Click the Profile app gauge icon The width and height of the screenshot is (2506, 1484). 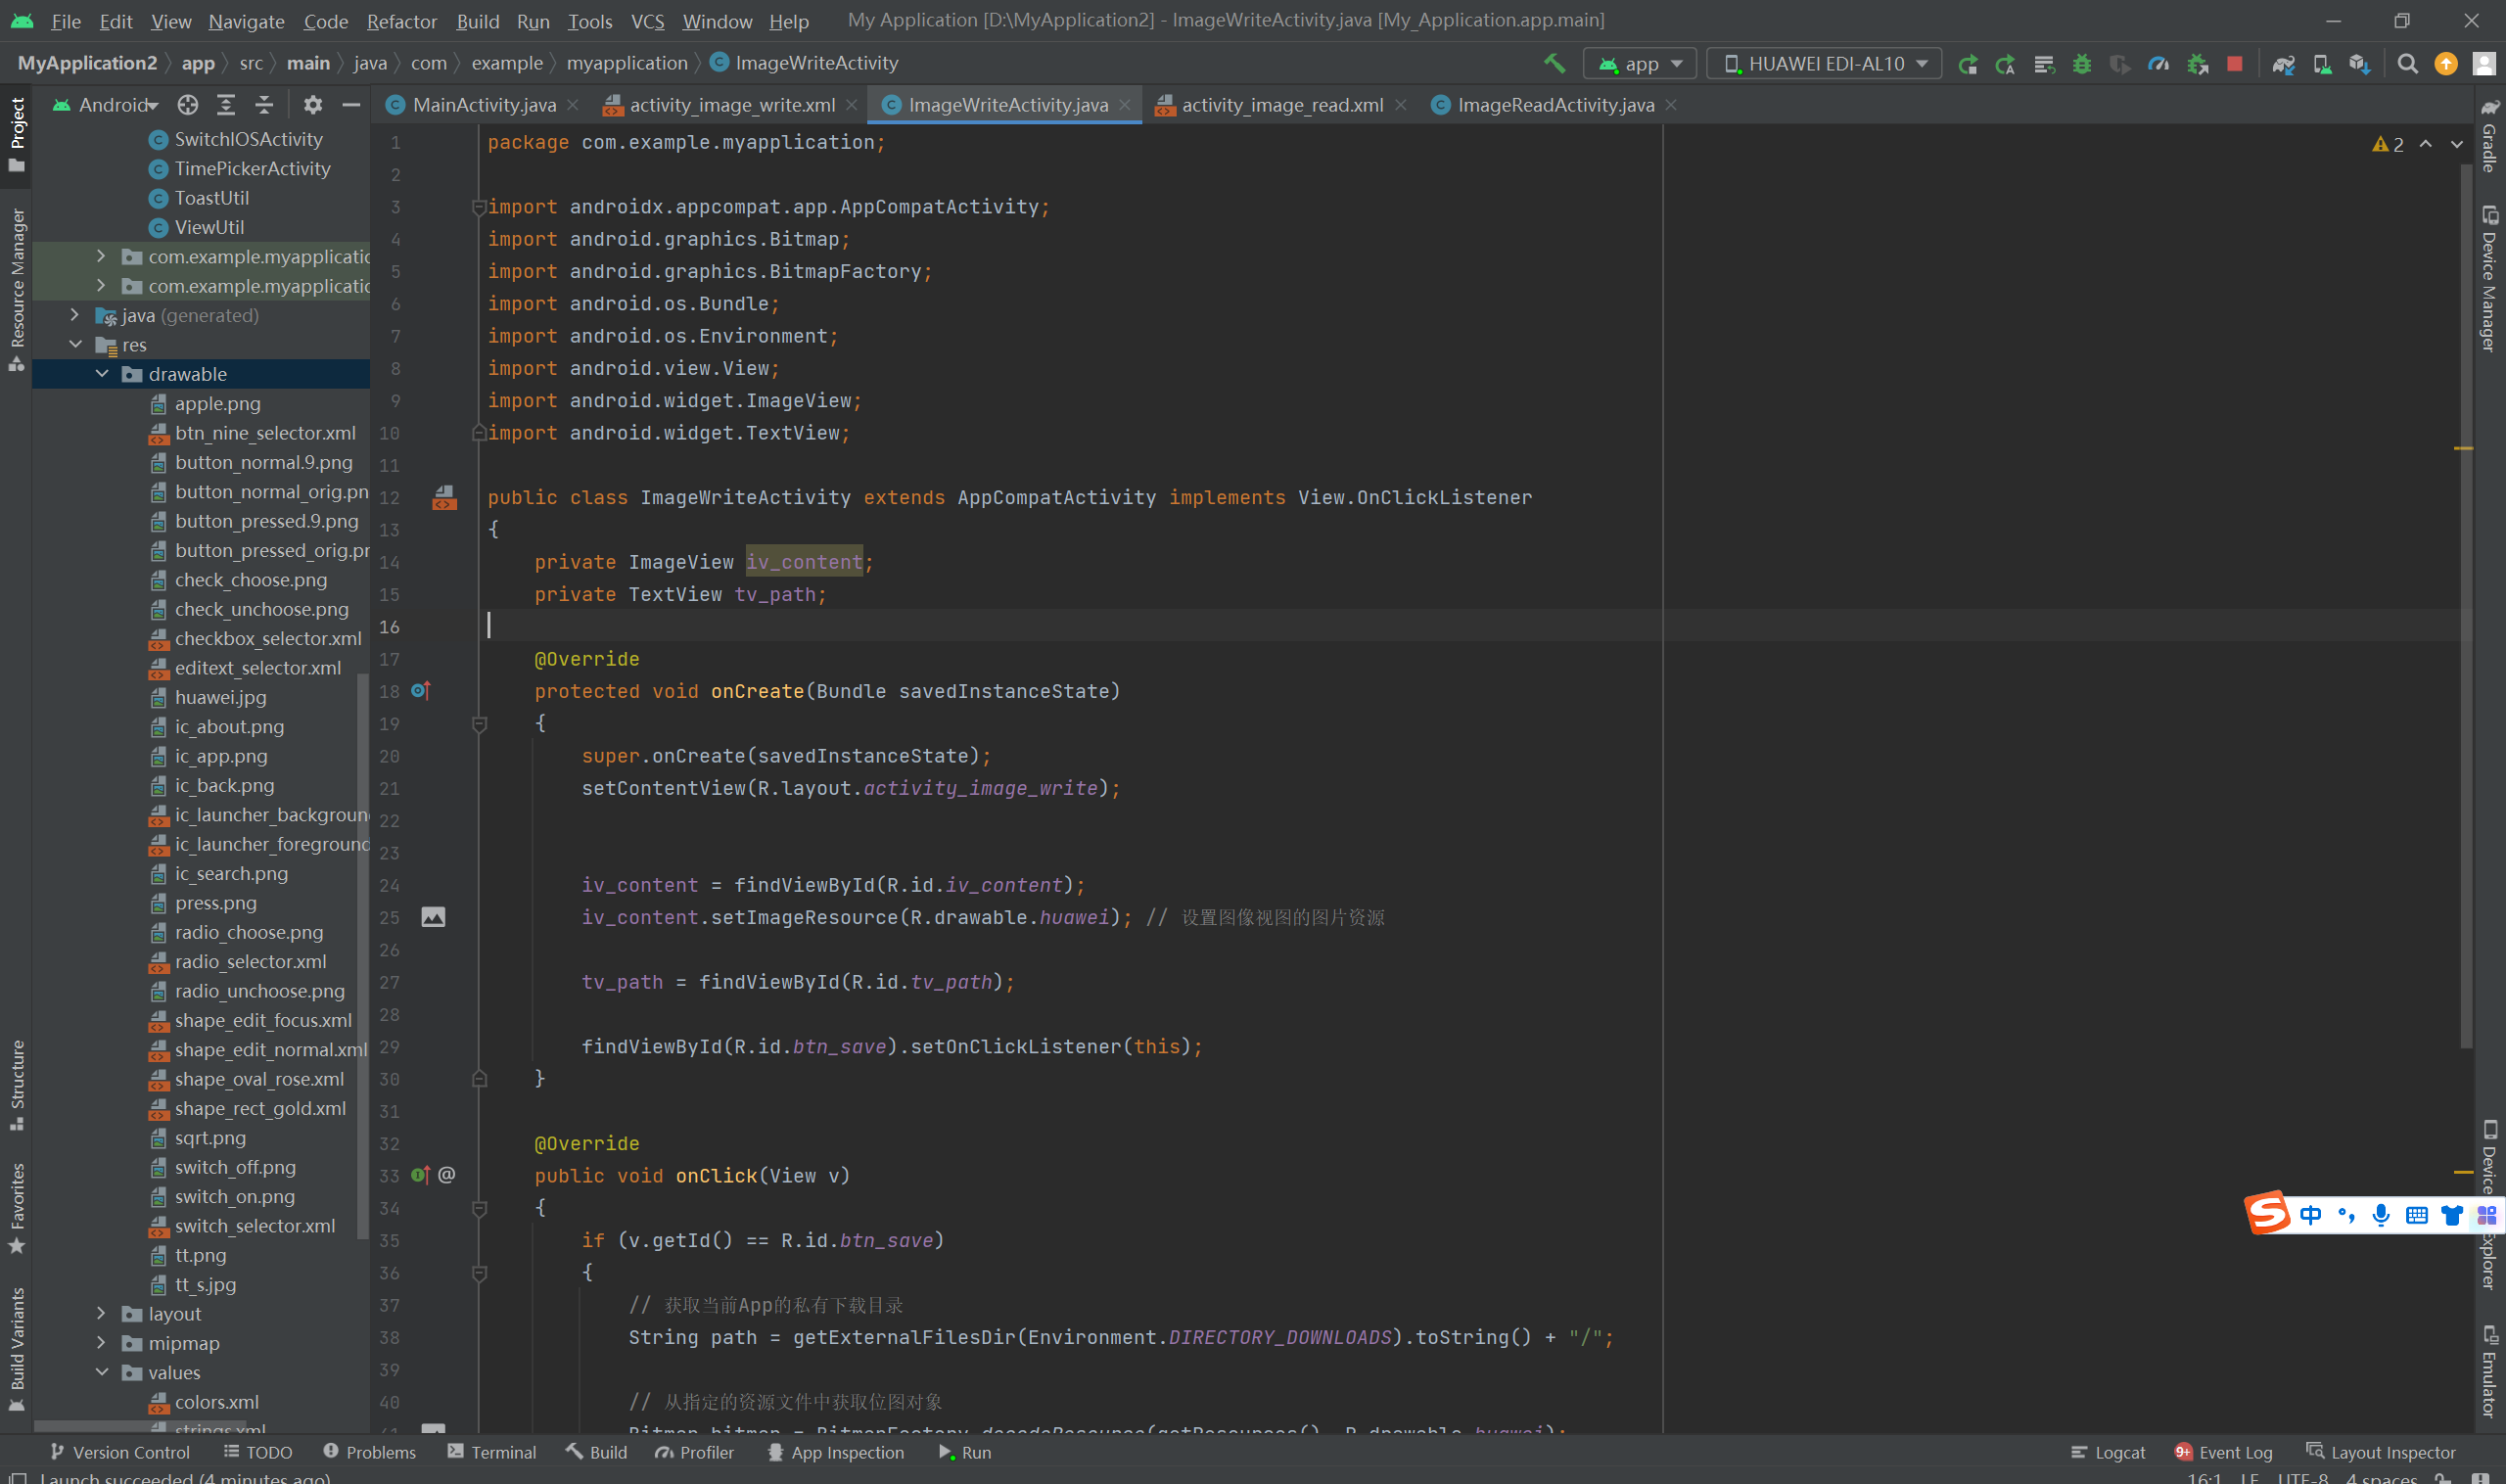pos(2158,63)
